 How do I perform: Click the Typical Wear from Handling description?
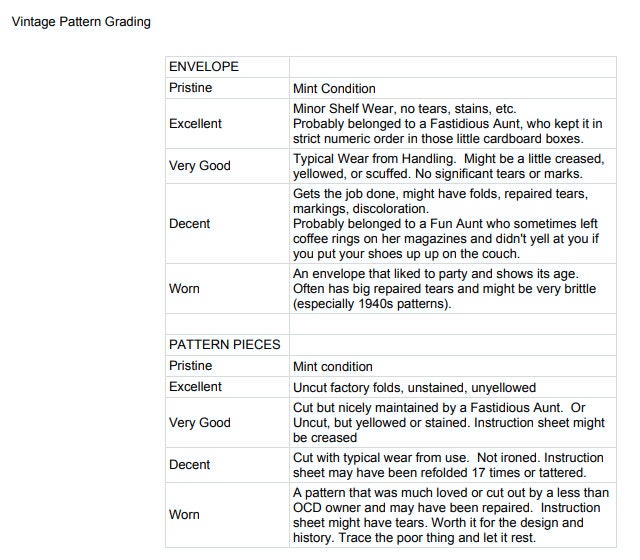tap(448, 166)
